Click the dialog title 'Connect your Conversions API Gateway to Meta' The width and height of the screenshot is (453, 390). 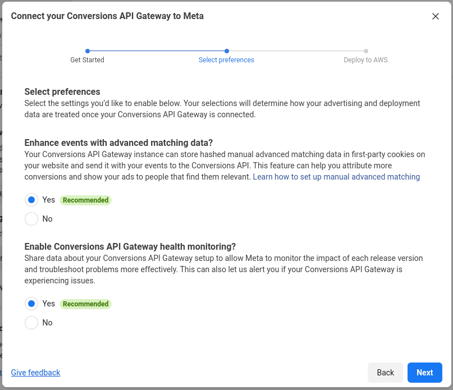(x=107, y=16)
